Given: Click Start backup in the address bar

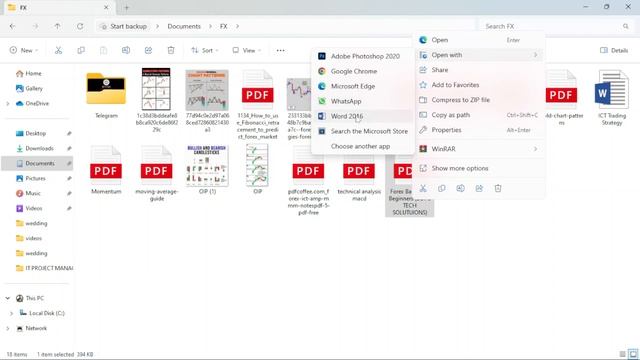Looking at the screenshot, I should pyautogui.click(x=124, y=26).
